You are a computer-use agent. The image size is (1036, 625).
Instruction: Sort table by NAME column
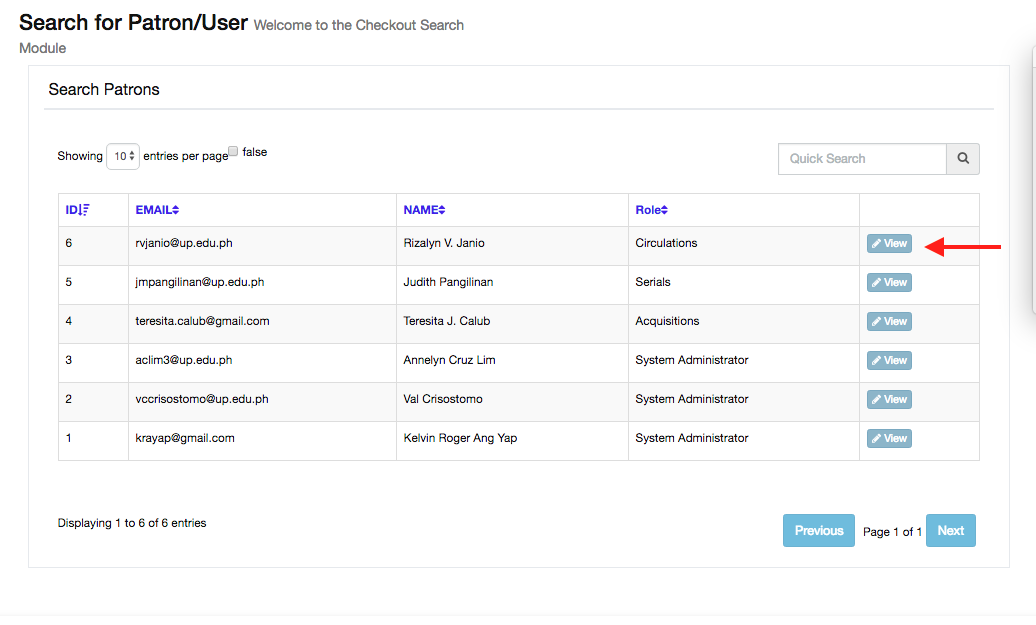click(x=424, y=210)
